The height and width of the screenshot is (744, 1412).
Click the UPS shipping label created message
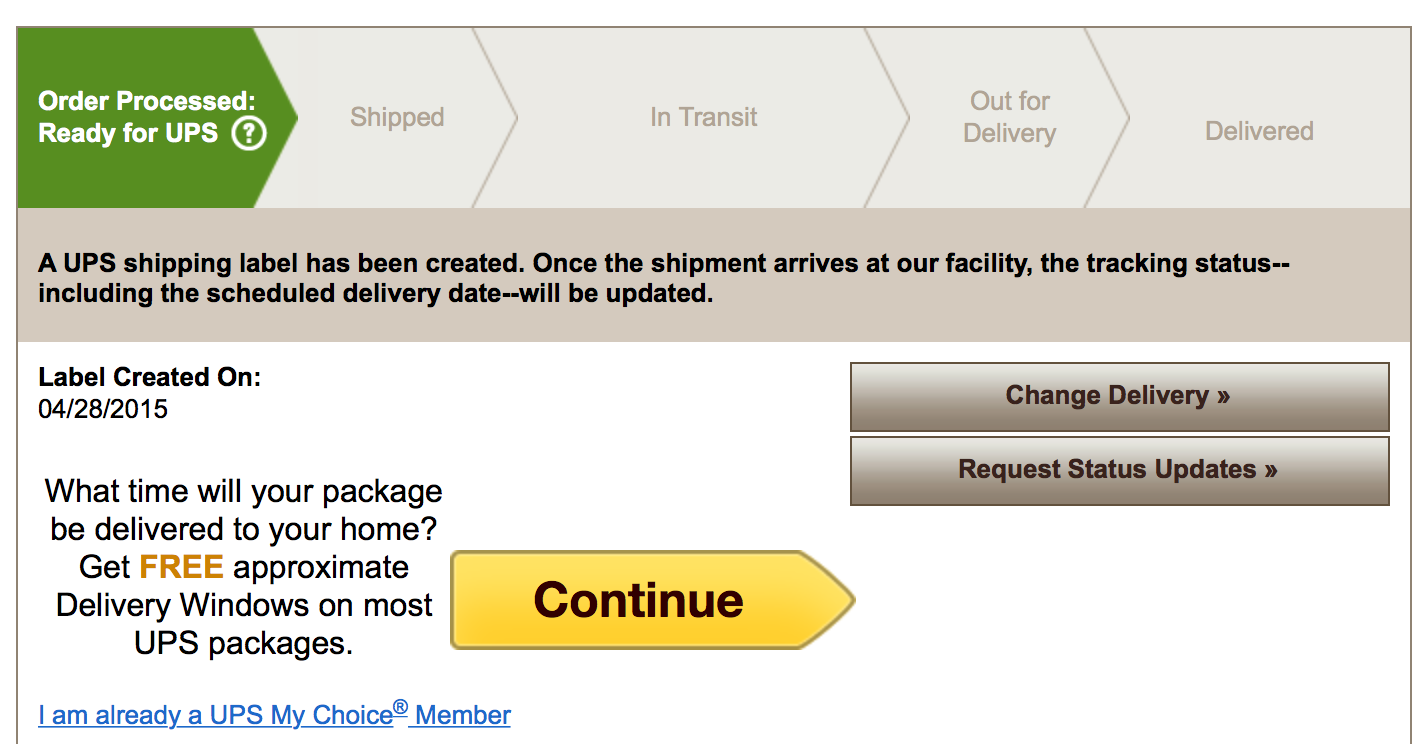click(664, 279)
